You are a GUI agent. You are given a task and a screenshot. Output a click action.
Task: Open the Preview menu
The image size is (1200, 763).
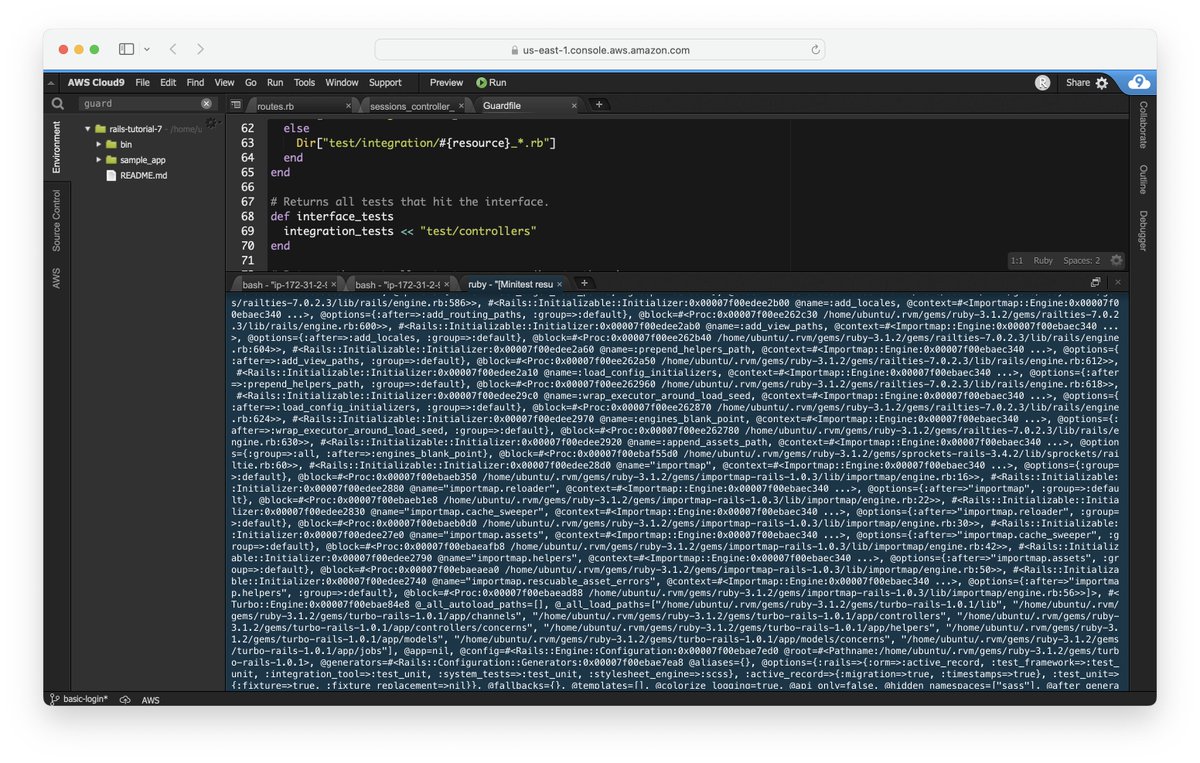(446, 83)
